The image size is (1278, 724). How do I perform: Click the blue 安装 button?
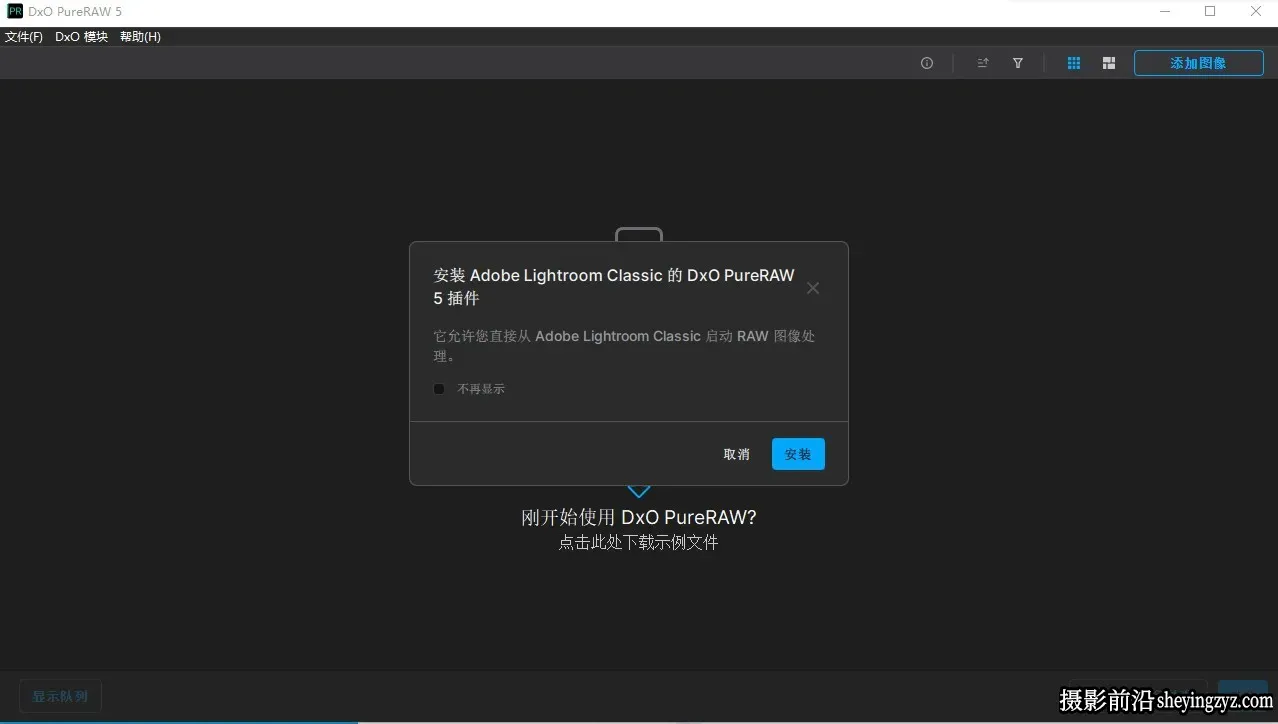pos(798,454)
